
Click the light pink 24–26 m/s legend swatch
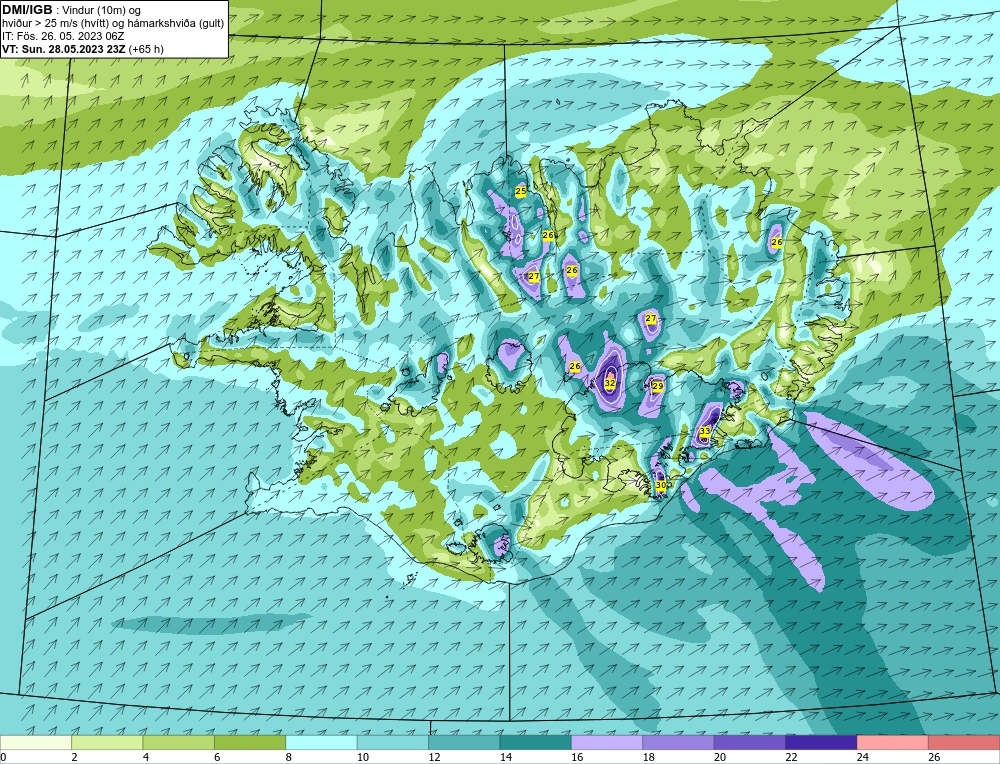[893, 742]
